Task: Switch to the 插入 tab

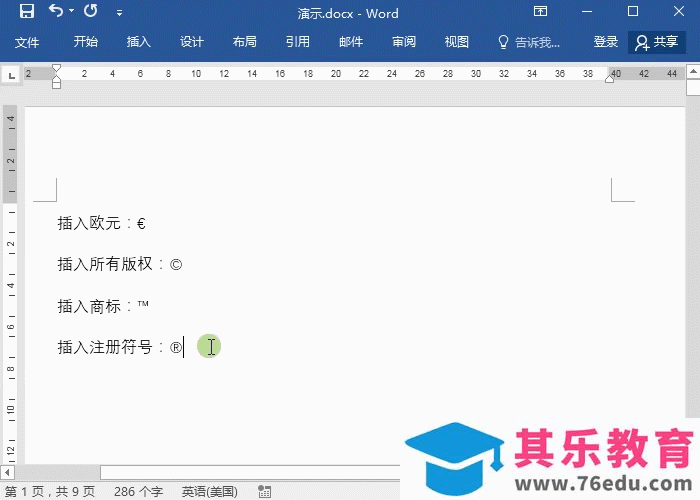Action: (x=138, y=42)
